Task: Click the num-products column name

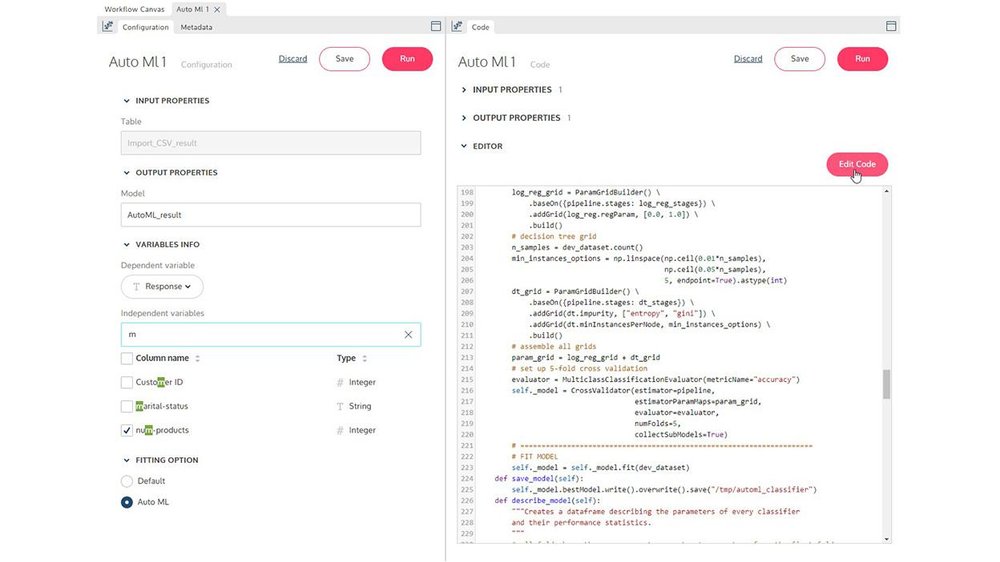Action: point(162,430)
